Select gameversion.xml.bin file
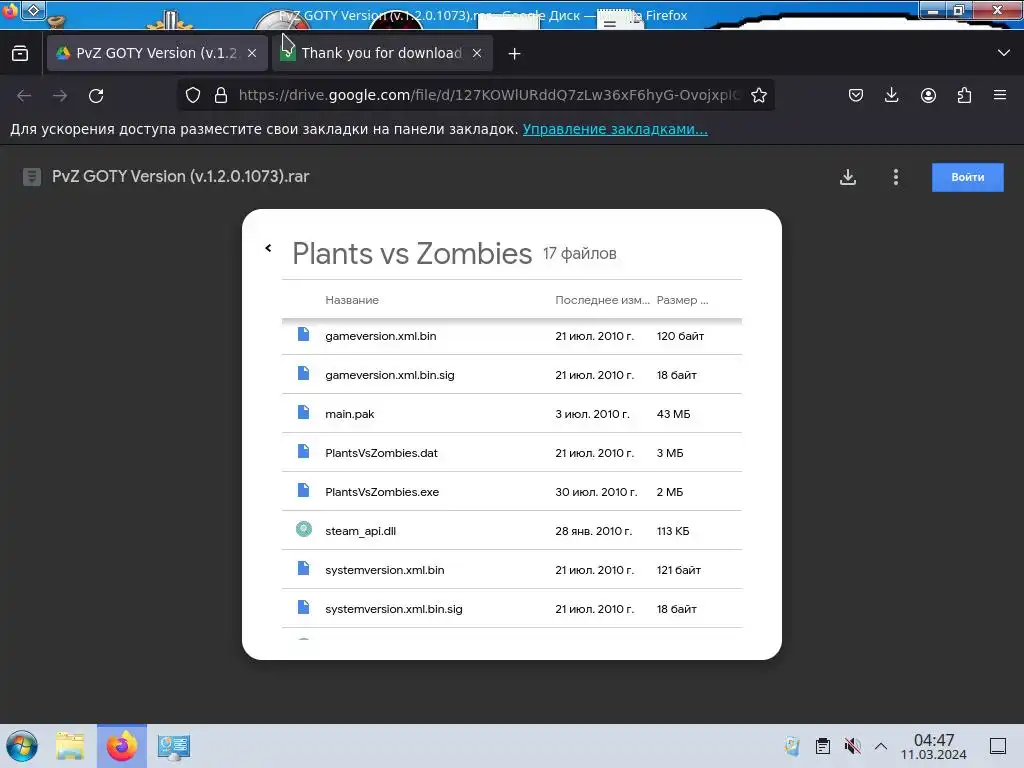Screen dimensions: 1024x768 pos(512,336)
